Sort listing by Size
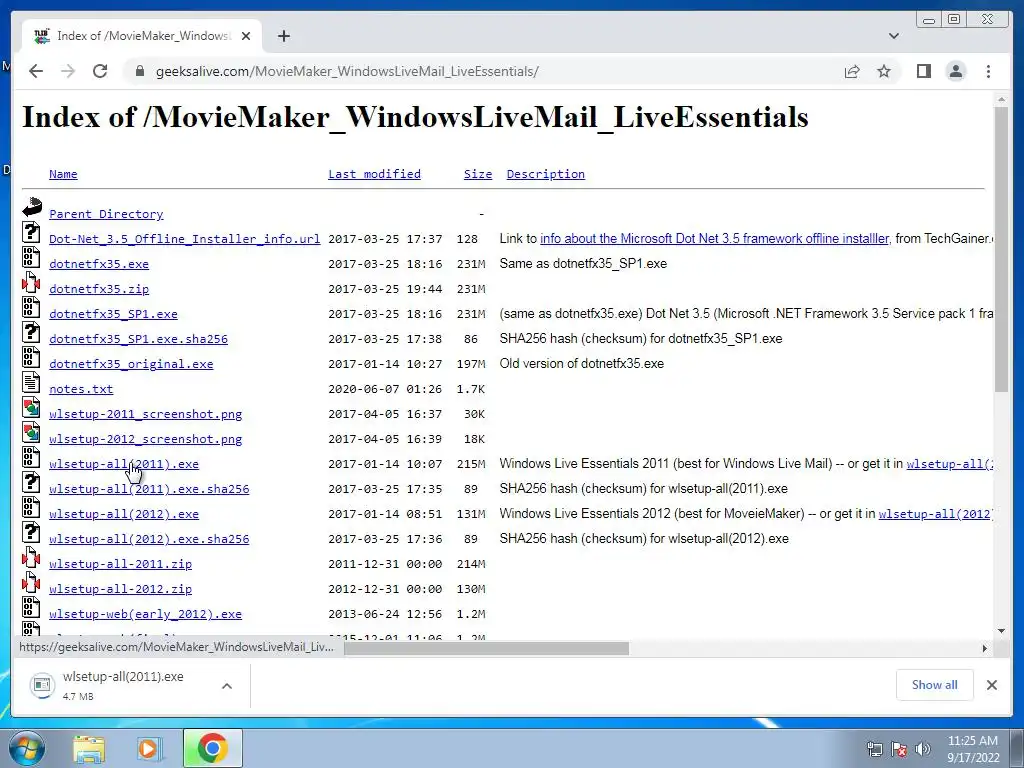The width and height of the screenshot is (1024, 768). [x=478, y=174]
